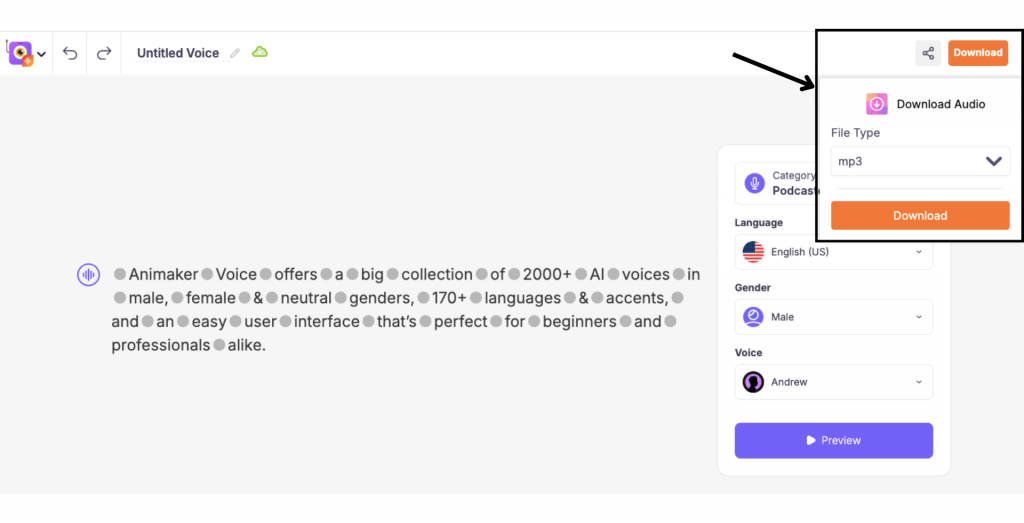
Task: Edit project name with pencil icon
Action: click(x=235, y=54)
